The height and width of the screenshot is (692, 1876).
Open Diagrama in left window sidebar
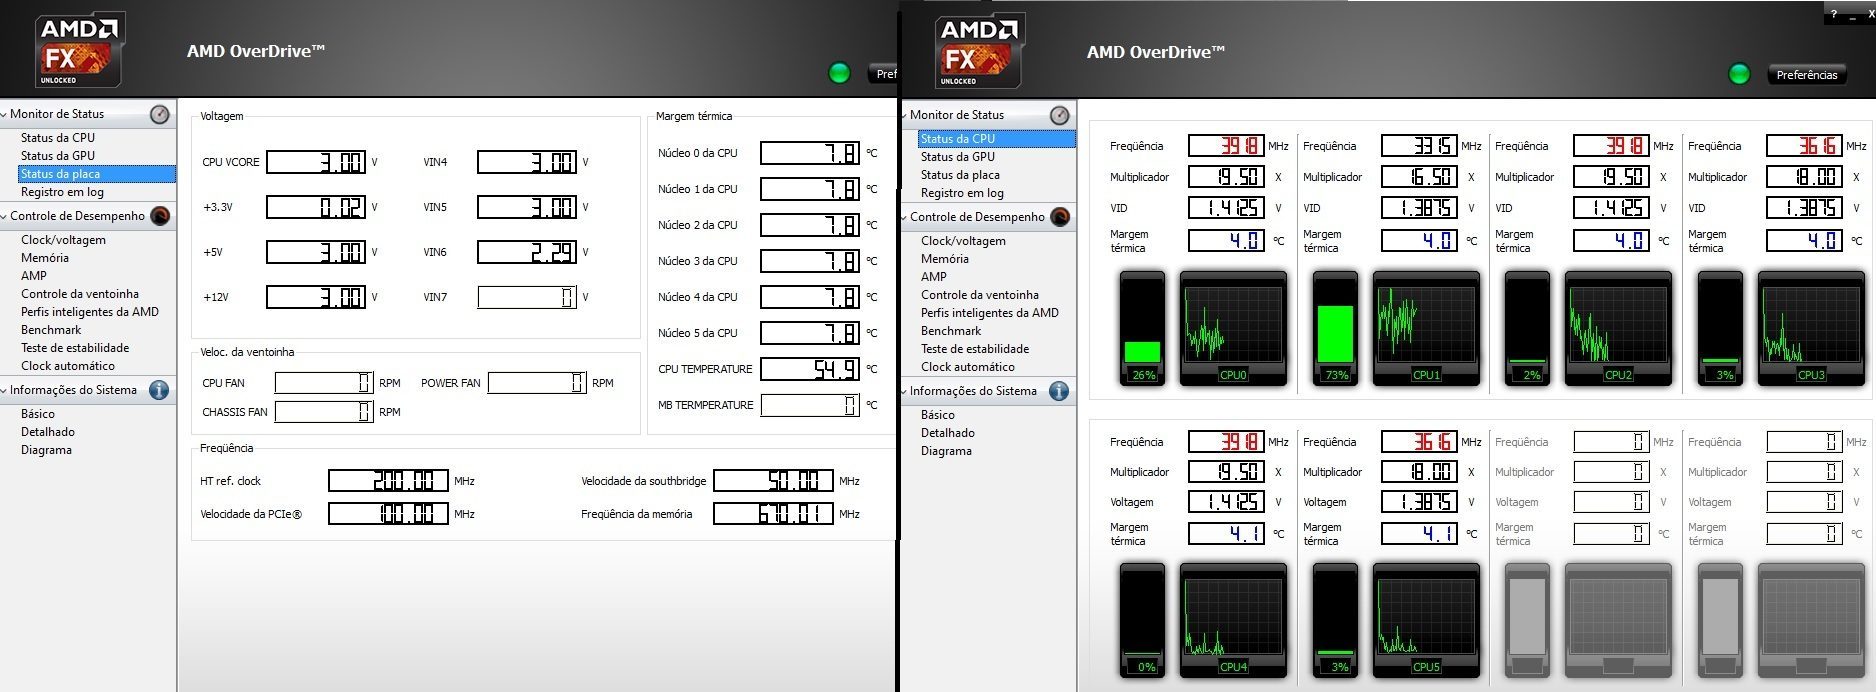(46, 450)
